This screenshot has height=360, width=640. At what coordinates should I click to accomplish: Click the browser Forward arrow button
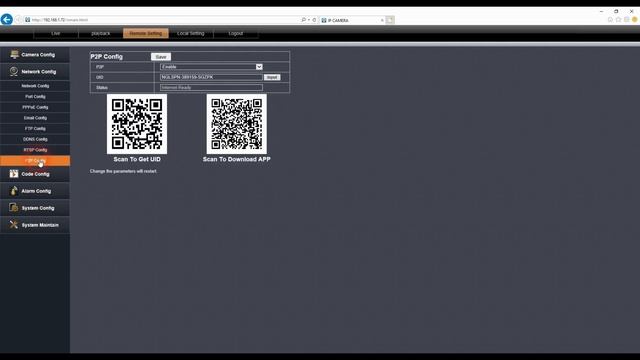pyautogui.click(x=18, y=20)
